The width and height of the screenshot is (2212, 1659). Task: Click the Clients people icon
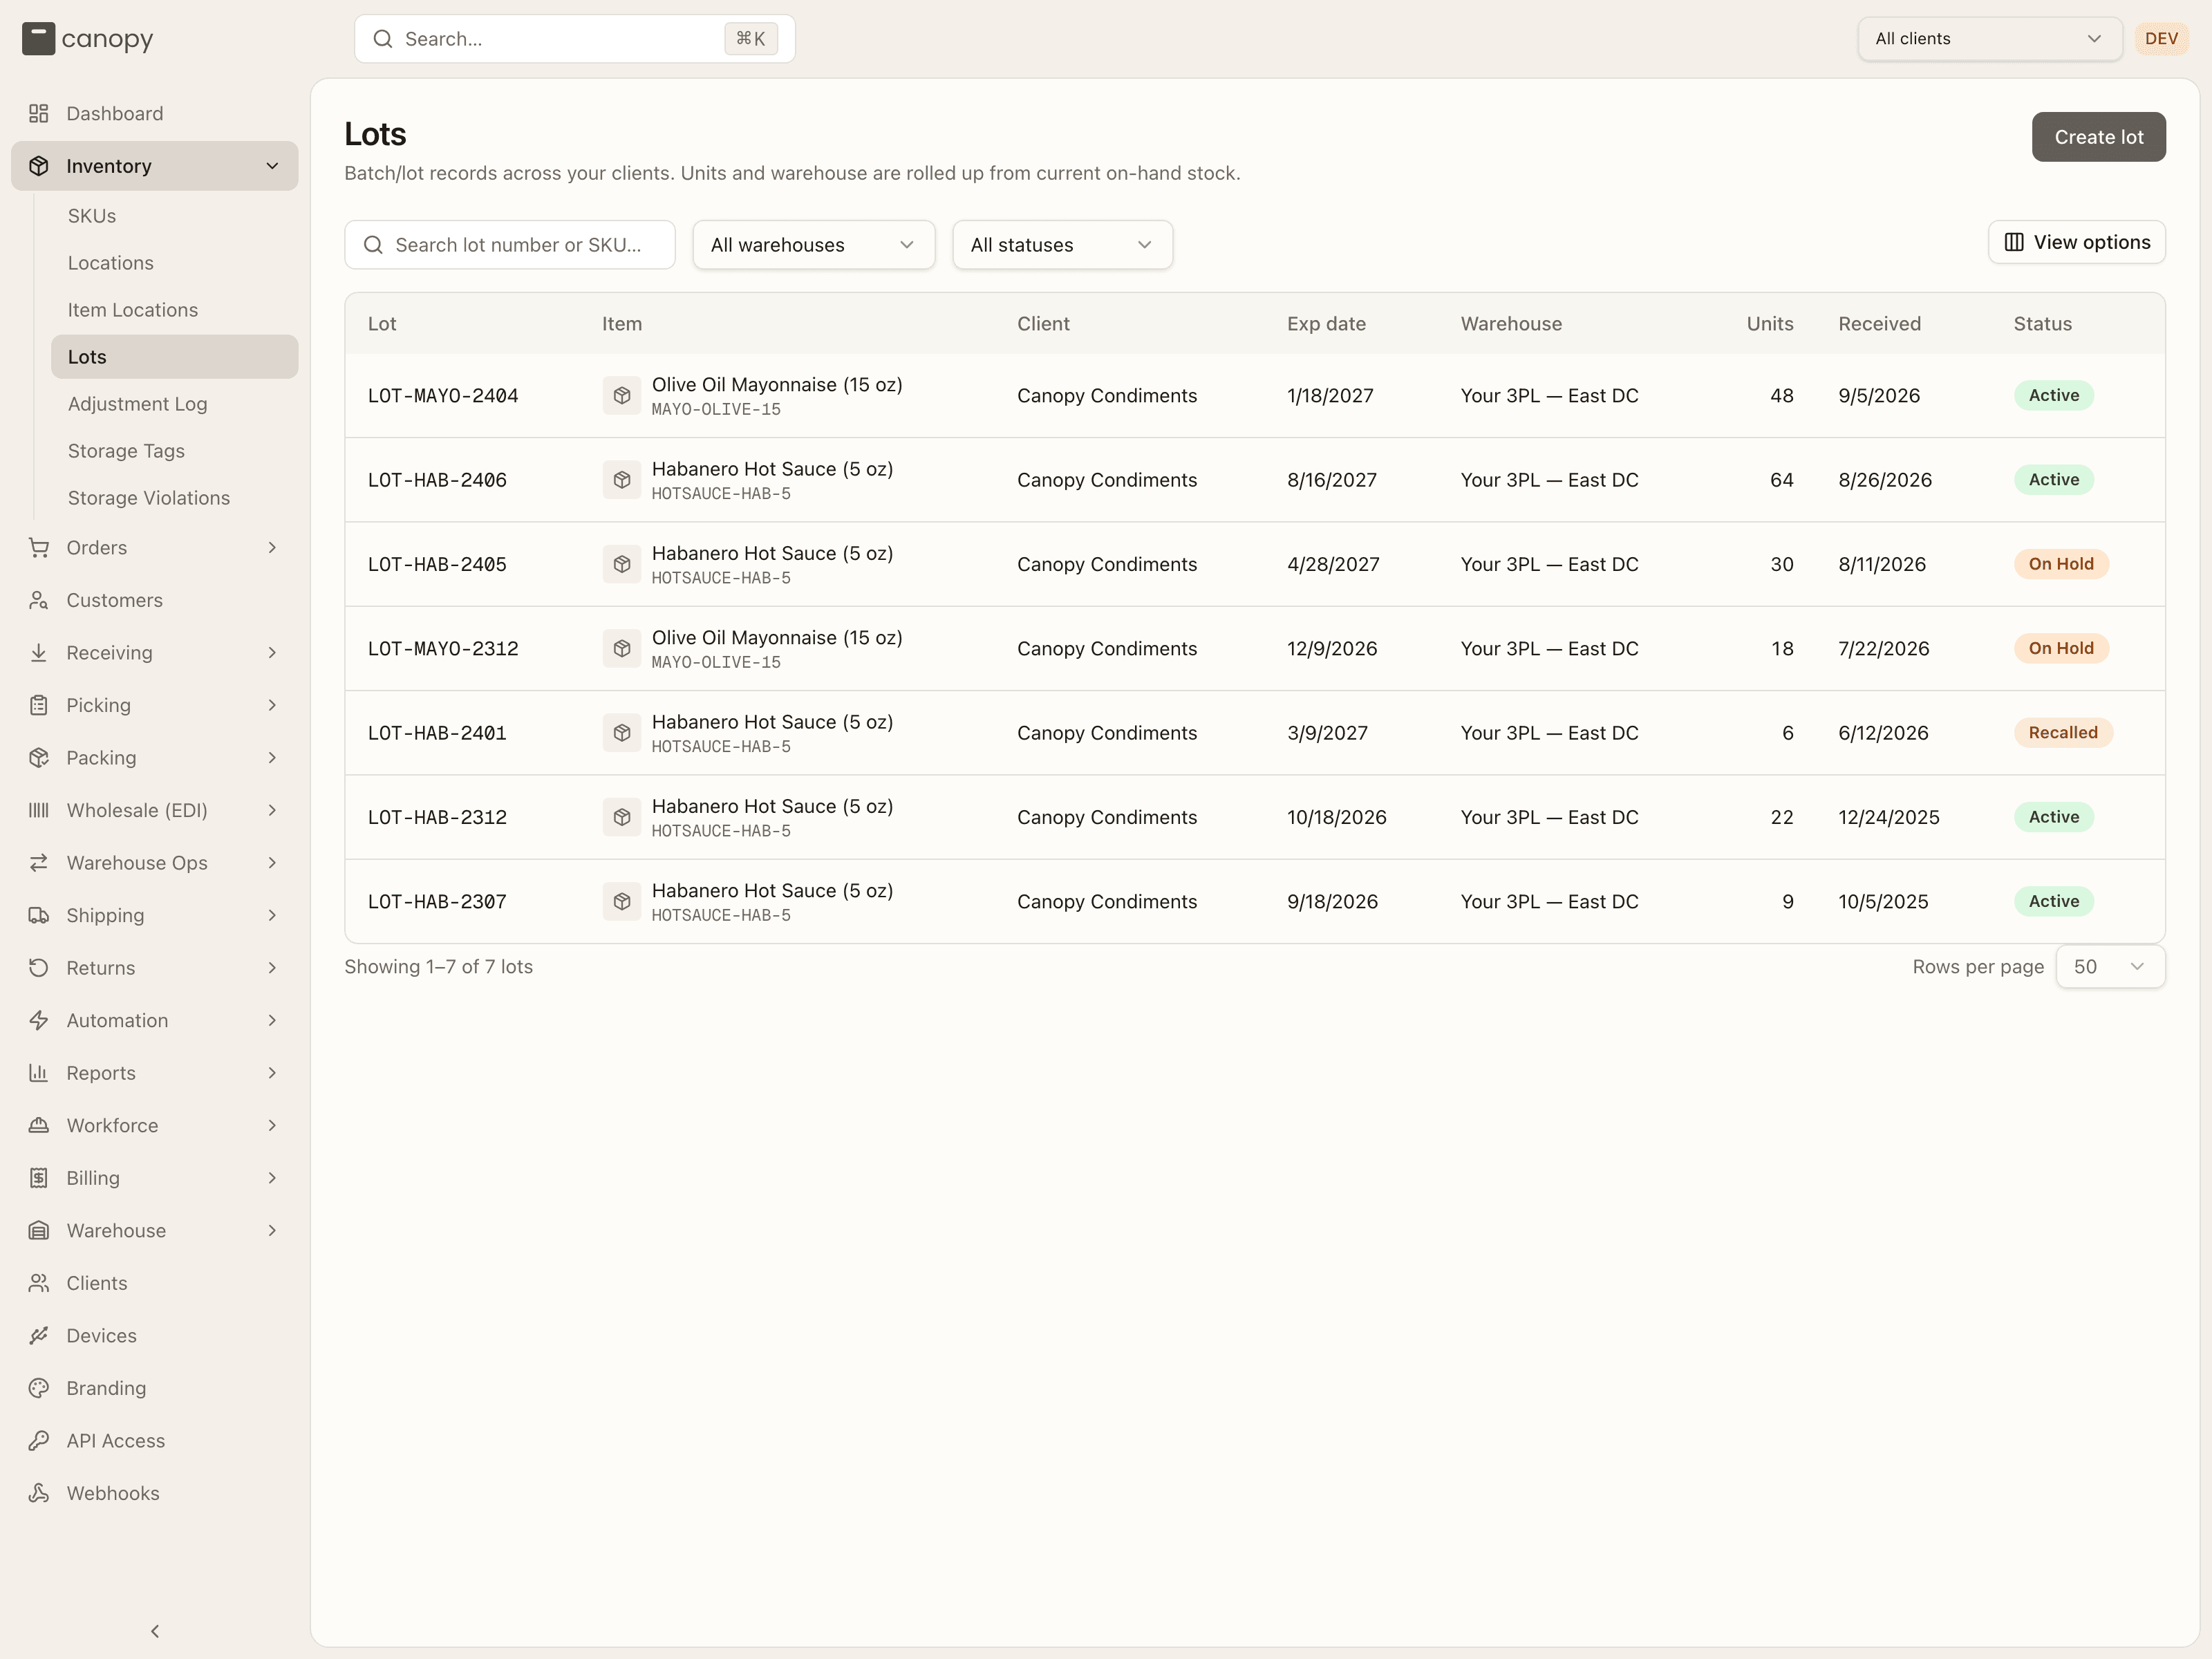39,1283
